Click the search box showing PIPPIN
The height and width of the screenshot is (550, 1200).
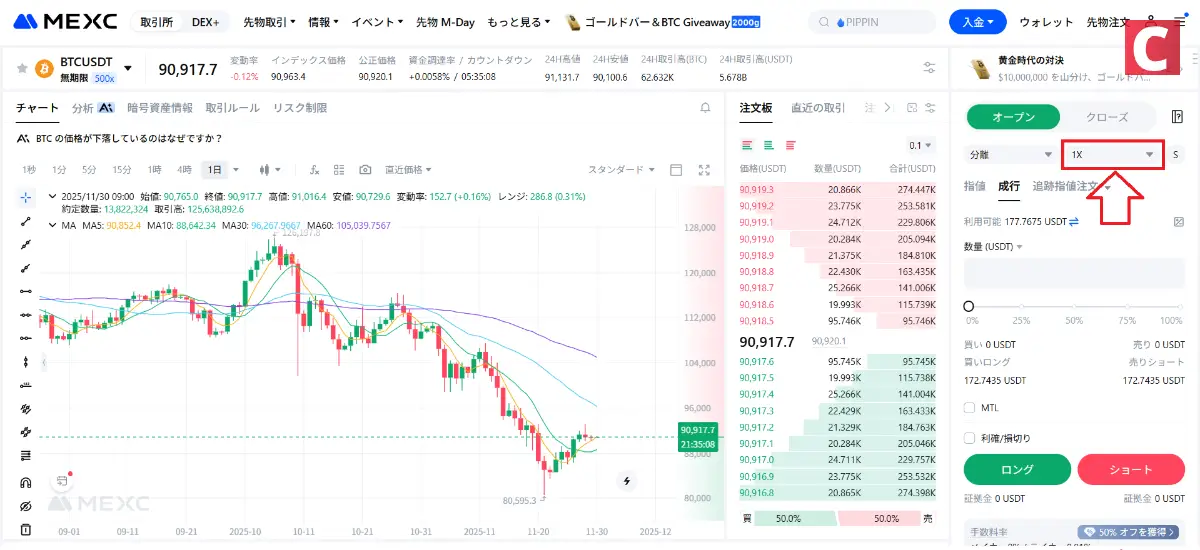(872, 21)
